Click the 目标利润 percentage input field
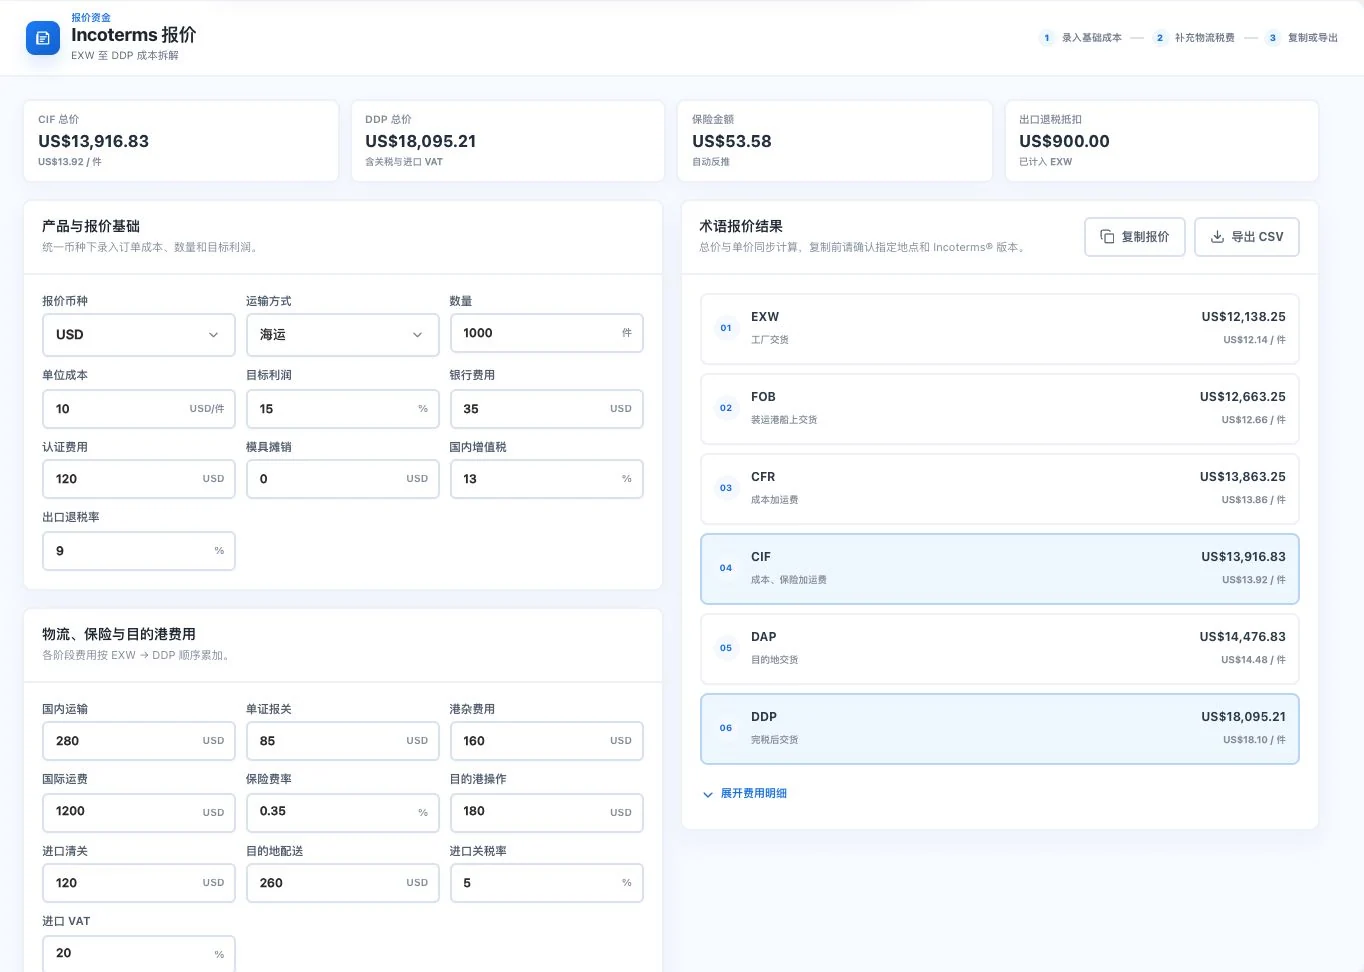The width and height of the screenshot is (1364, 972). [x=343, y=409]
